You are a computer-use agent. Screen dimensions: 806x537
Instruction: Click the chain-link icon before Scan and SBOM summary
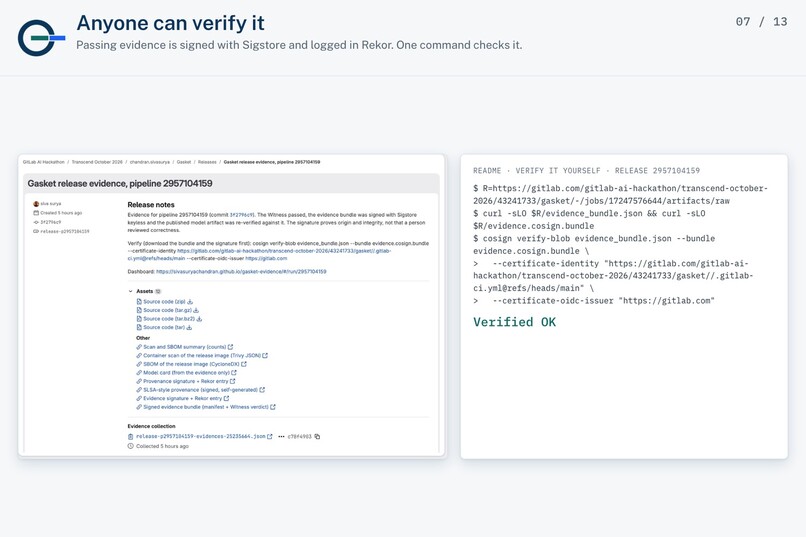(x=139, y=347)
